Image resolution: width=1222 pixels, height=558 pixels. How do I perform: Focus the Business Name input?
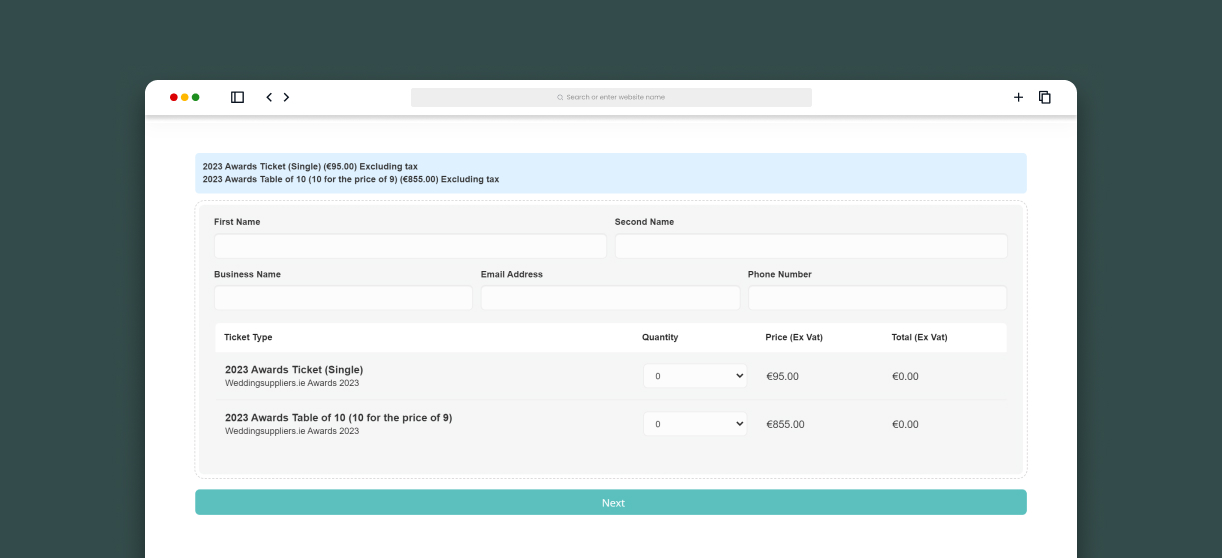[x=343, y=298]
